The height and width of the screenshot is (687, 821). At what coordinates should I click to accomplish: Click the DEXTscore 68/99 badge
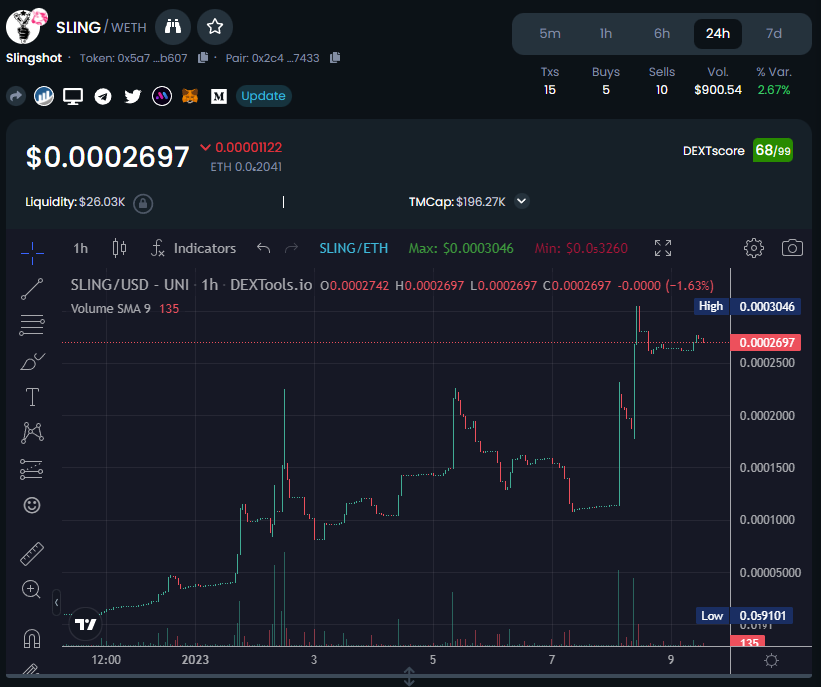pyautogui.click(x=772, y=150)
